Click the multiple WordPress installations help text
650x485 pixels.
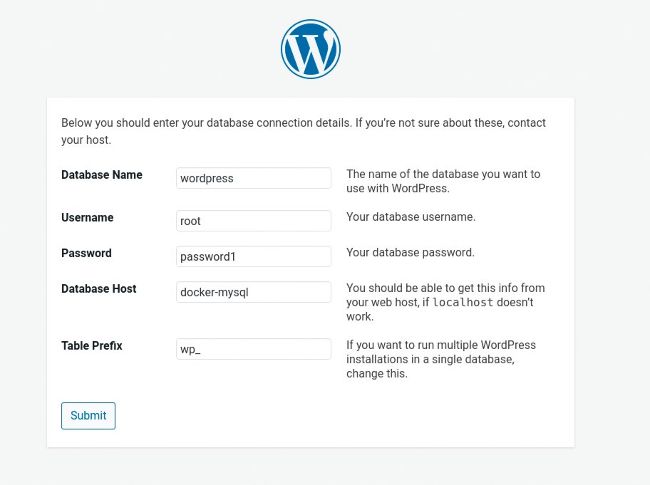point(440,359)
